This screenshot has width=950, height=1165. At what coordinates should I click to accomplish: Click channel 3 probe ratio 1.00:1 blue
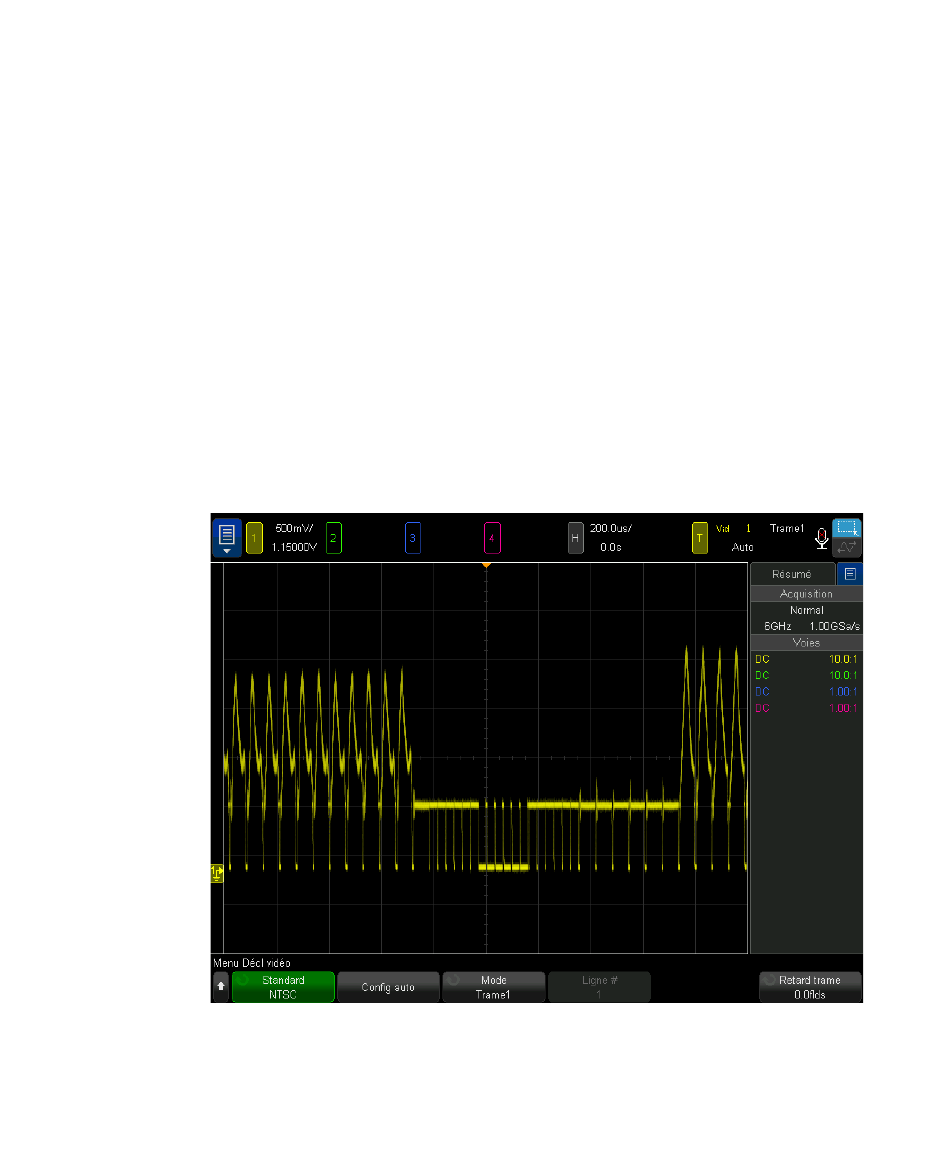pyautogui.click(x=843, y=692)
